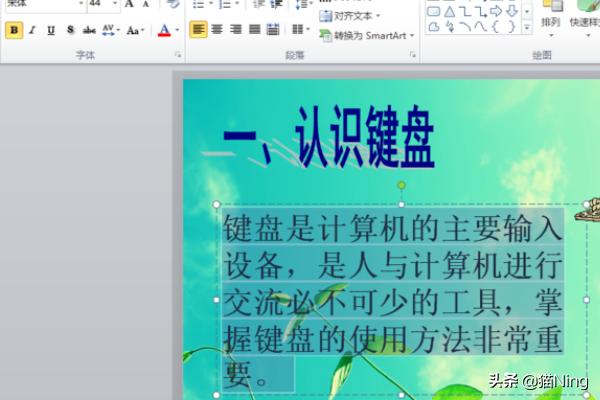This screenshot has width=600, height=400.
Task: Open bullets list dropdown arrow
Action: click(210, 4)
